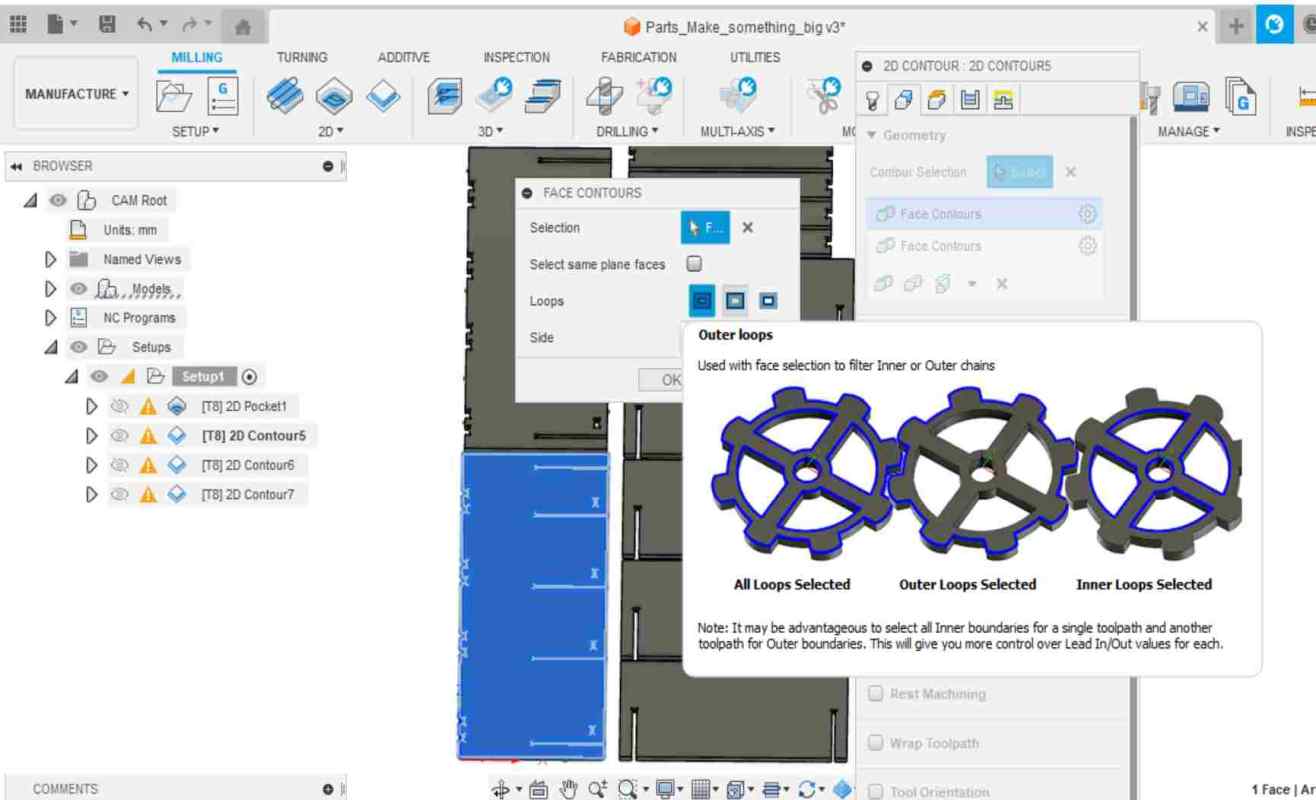The width and height of the screenshot is (1316, 800).
Task: Toggle visibility of CAM Root
Action: click(58, 200)
